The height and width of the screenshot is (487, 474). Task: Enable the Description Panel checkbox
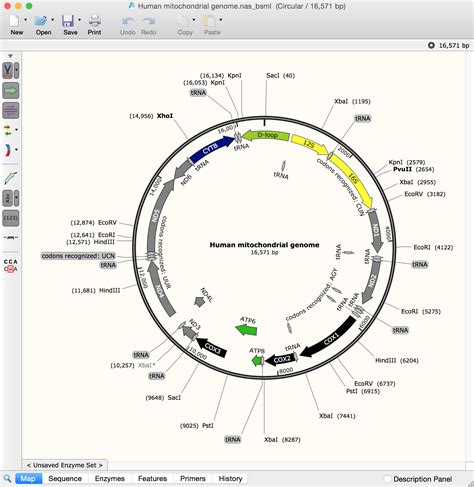388,479
